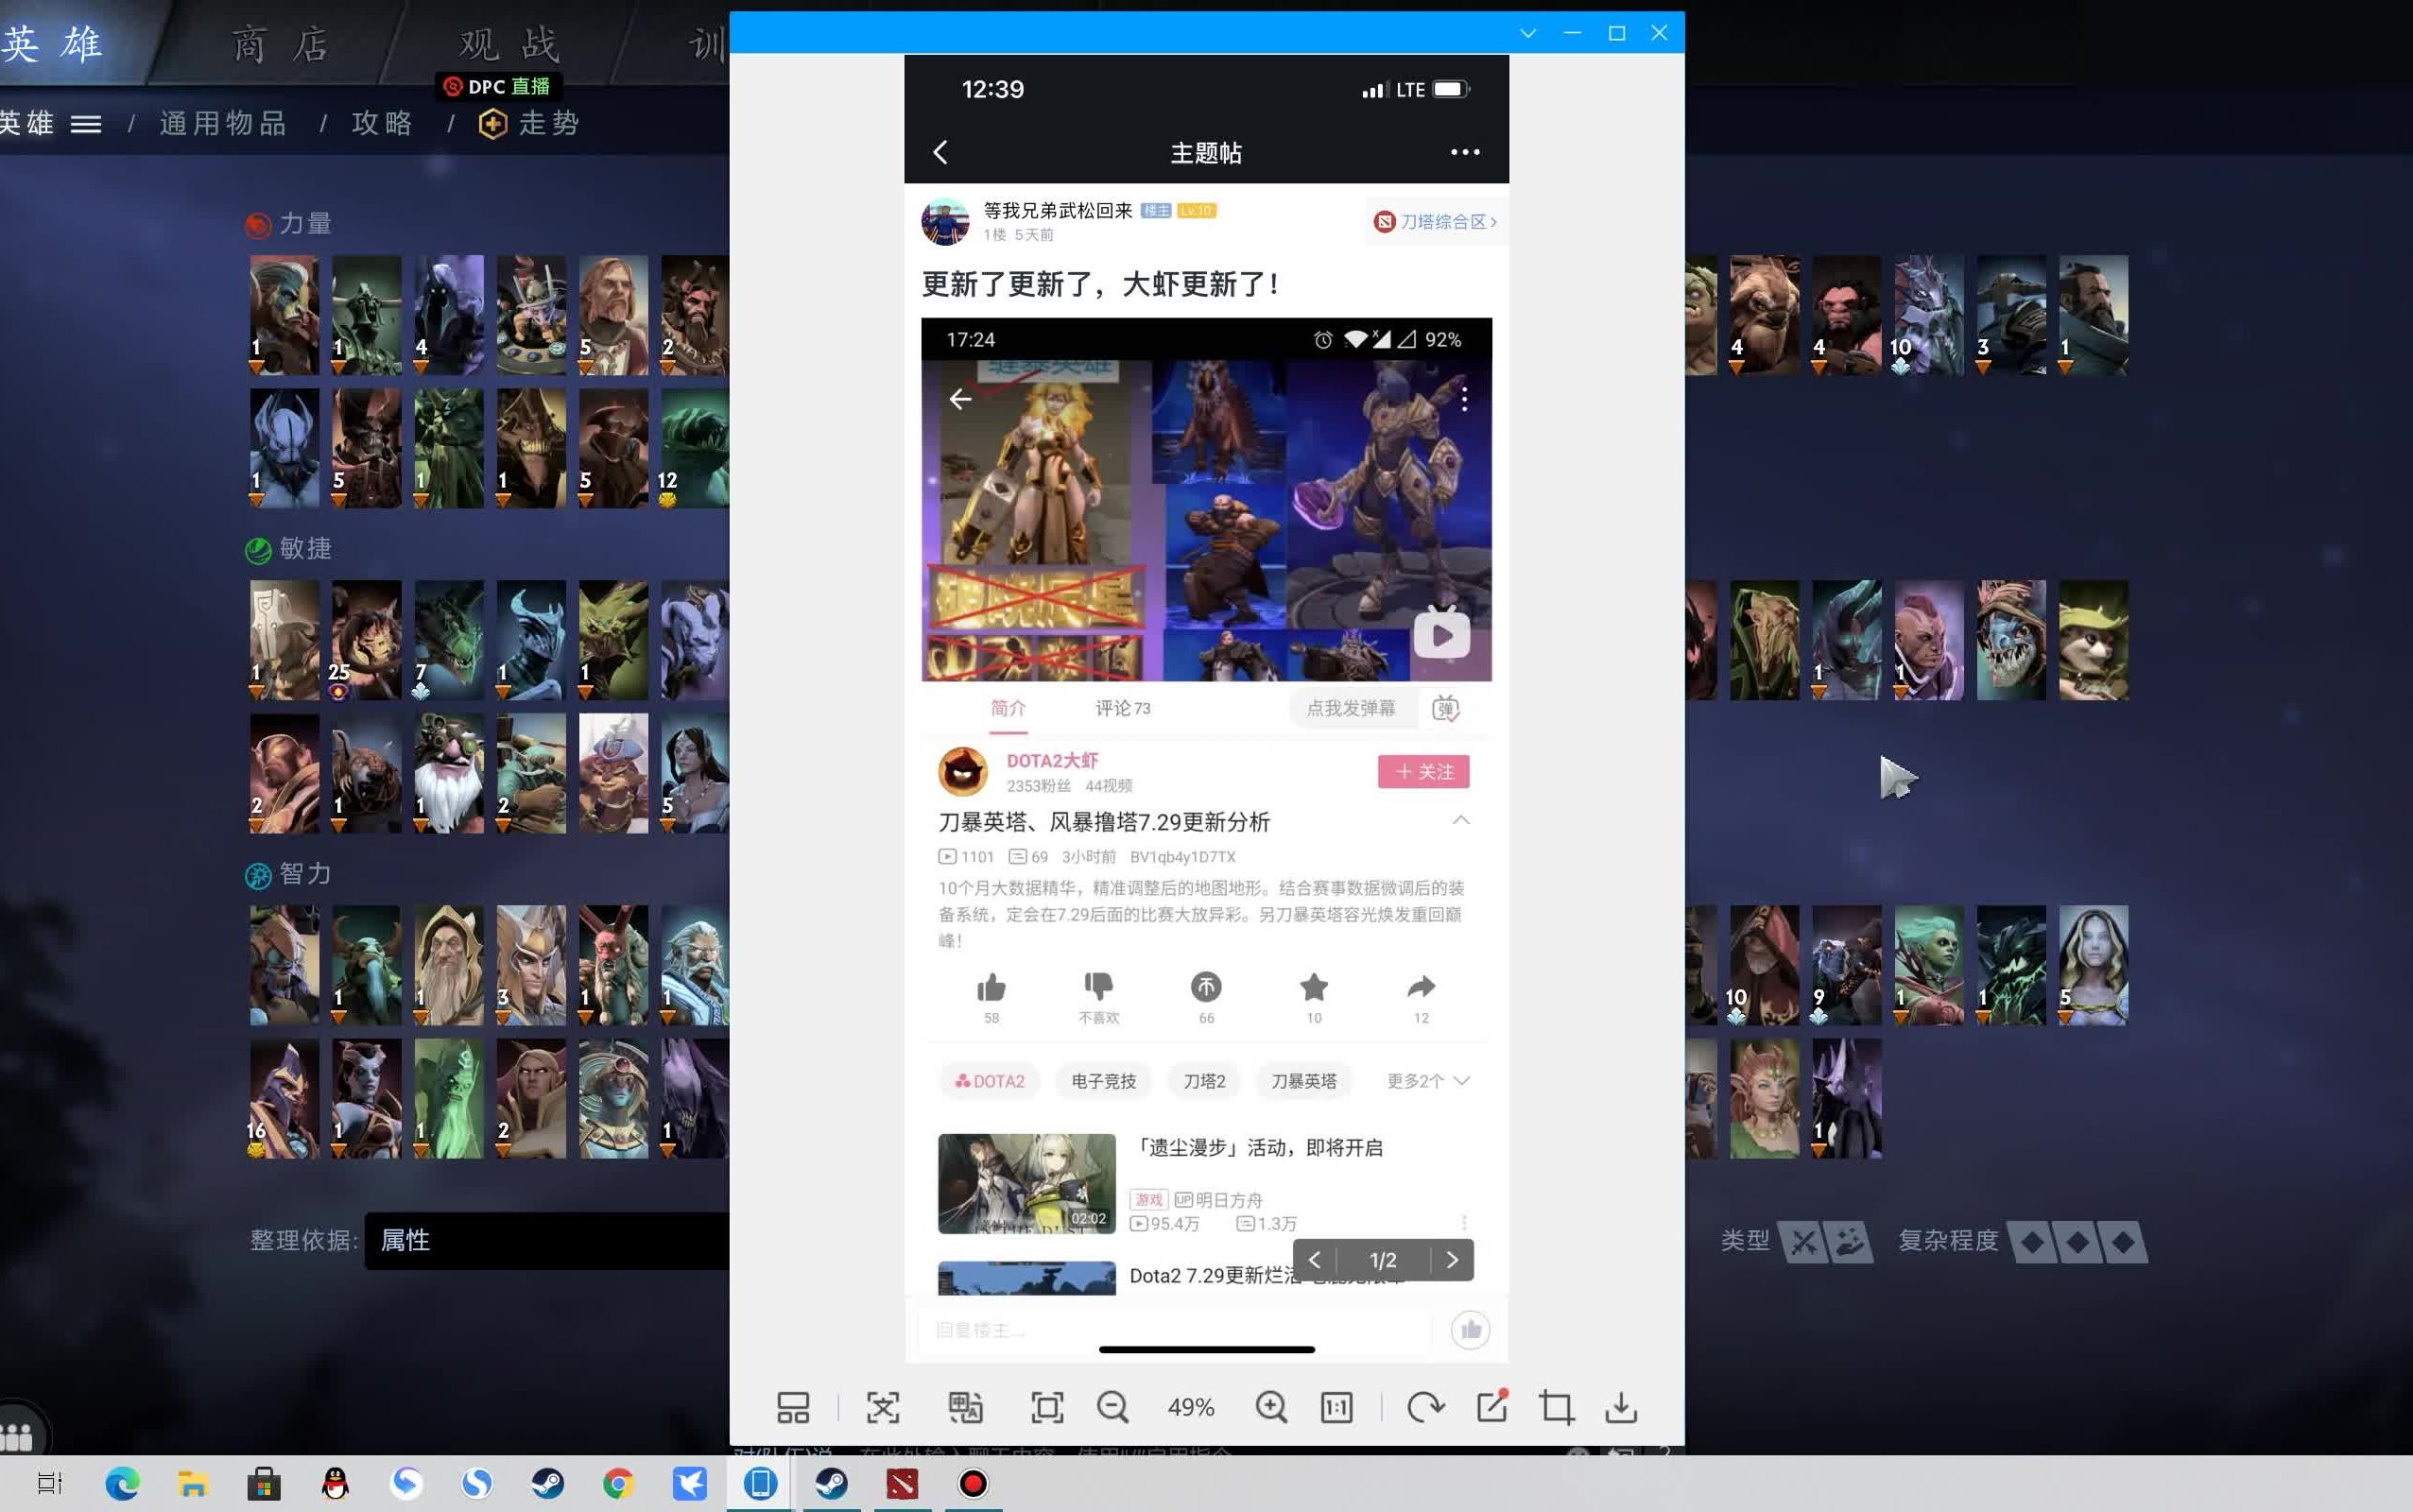Rotate the screenshot clockwise

coord(1424,1406)
